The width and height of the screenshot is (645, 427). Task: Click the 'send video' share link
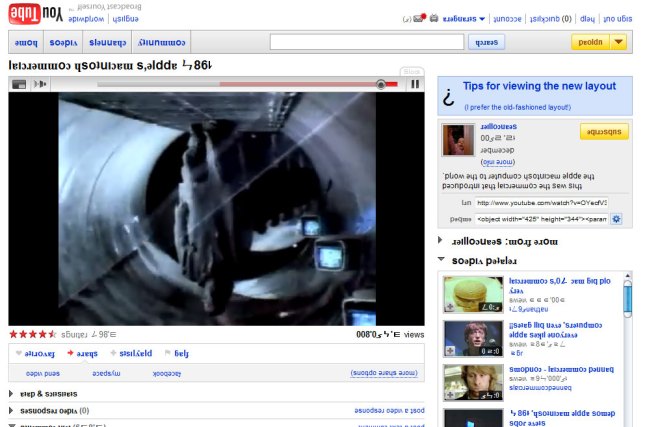click(x=43, y=374)
